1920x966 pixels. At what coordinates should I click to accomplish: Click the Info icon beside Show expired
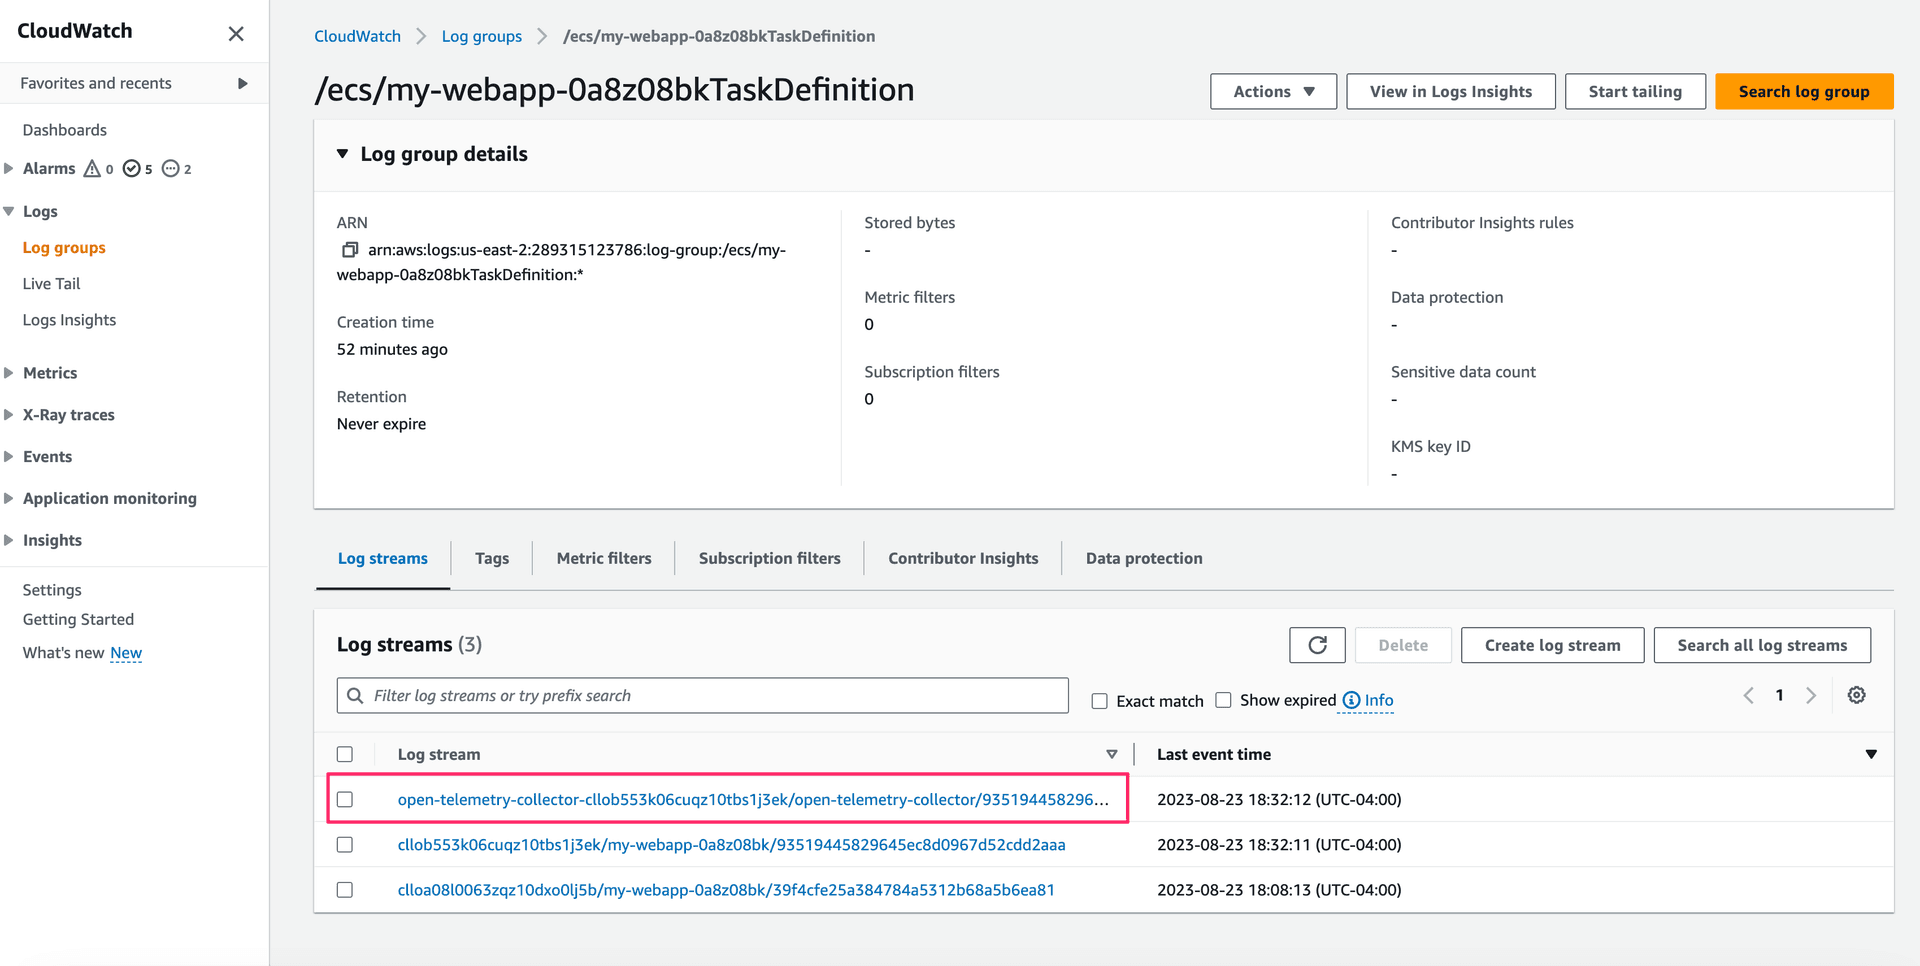pyautogui.click(x=1351, y=700)
